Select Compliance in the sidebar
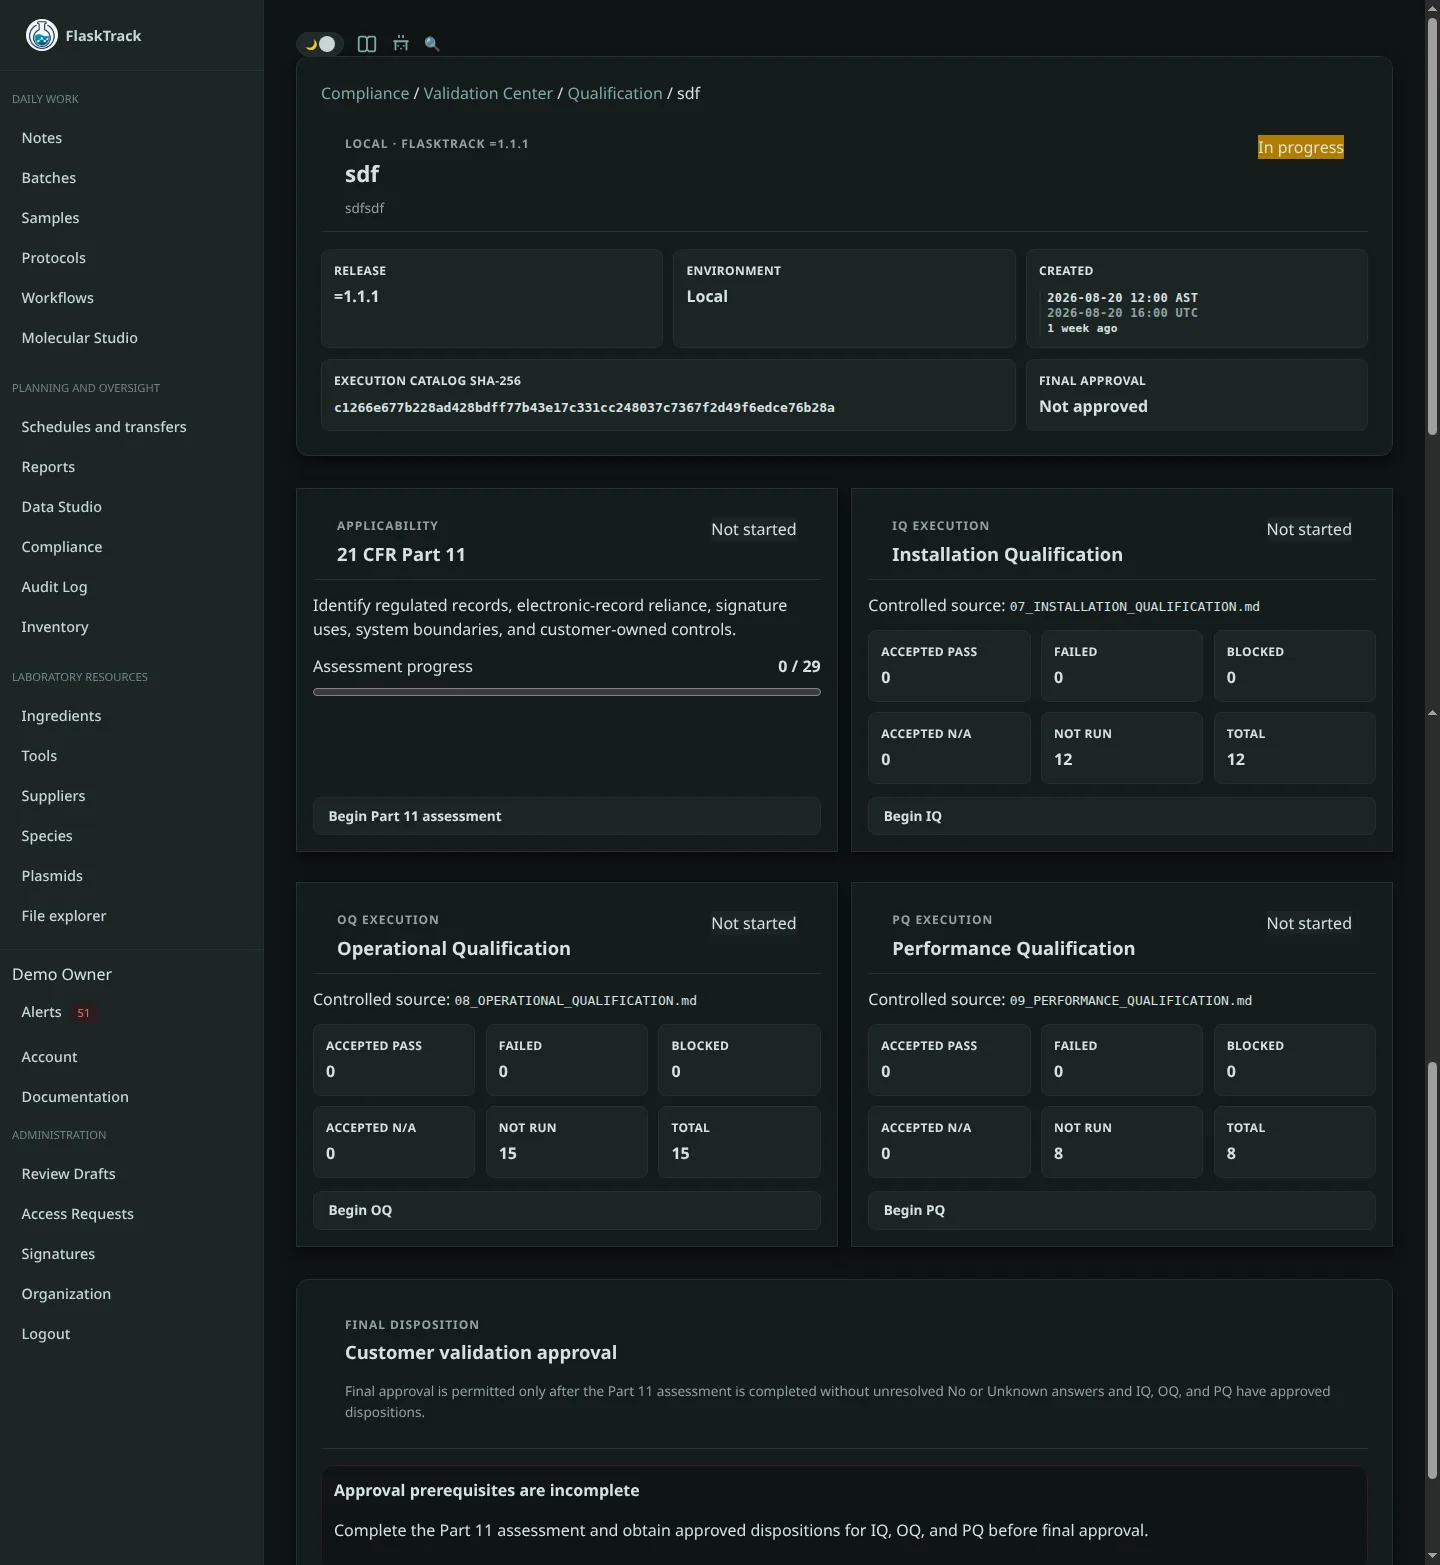 coord(62,547)
